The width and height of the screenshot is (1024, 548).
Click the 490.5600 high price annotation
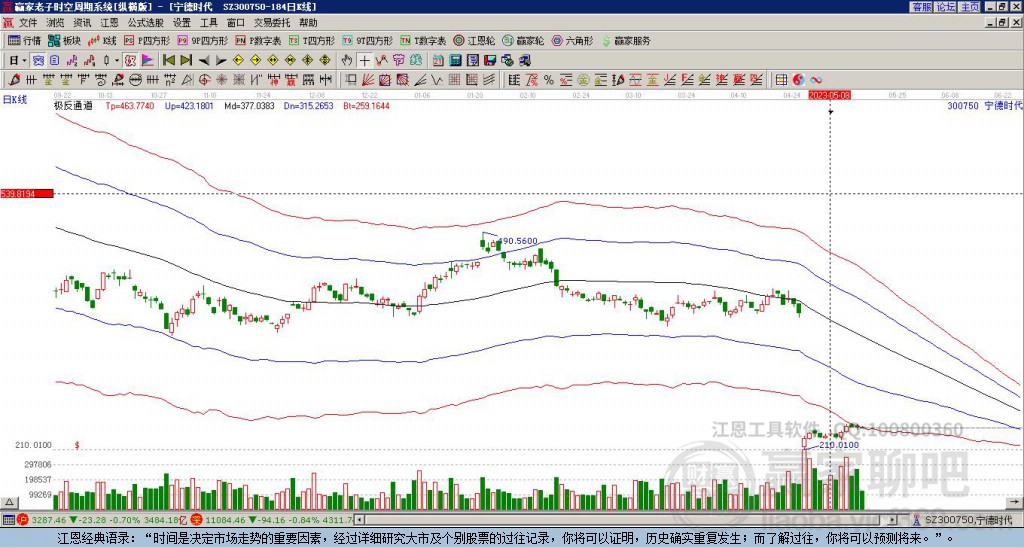(518, 241)
